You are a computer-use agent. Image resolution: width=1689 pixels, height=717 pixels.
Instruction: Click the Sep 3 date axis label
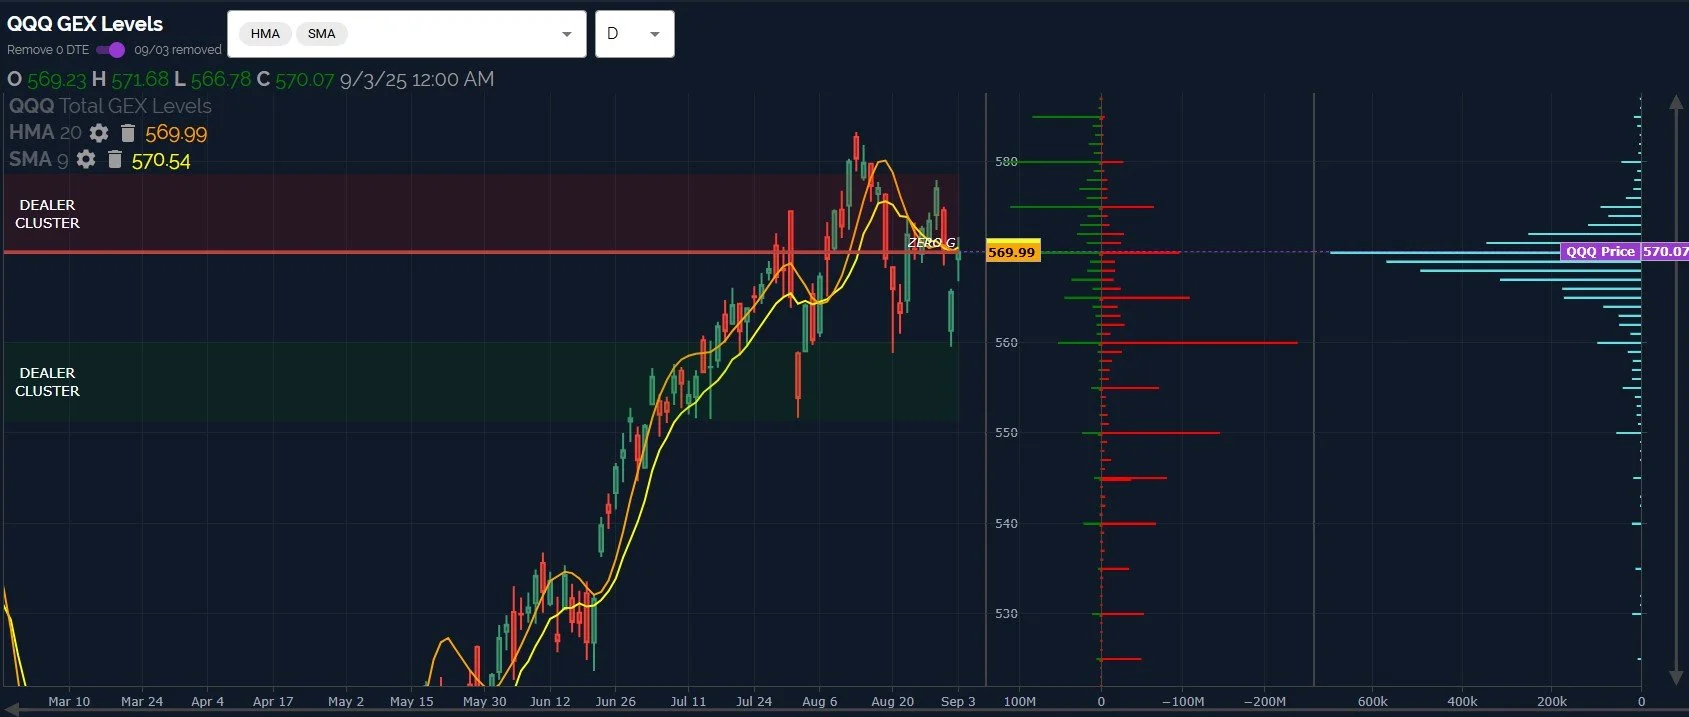tap(958, 701)
